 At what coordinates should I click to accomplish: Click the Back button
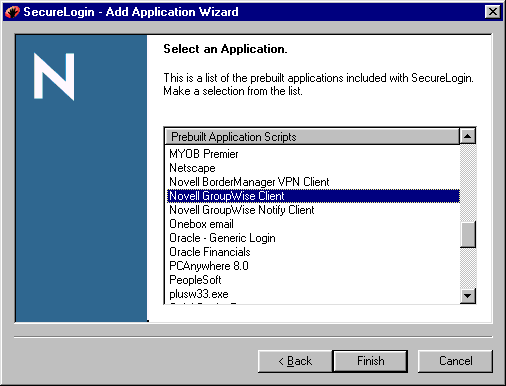tap(295, 361)
